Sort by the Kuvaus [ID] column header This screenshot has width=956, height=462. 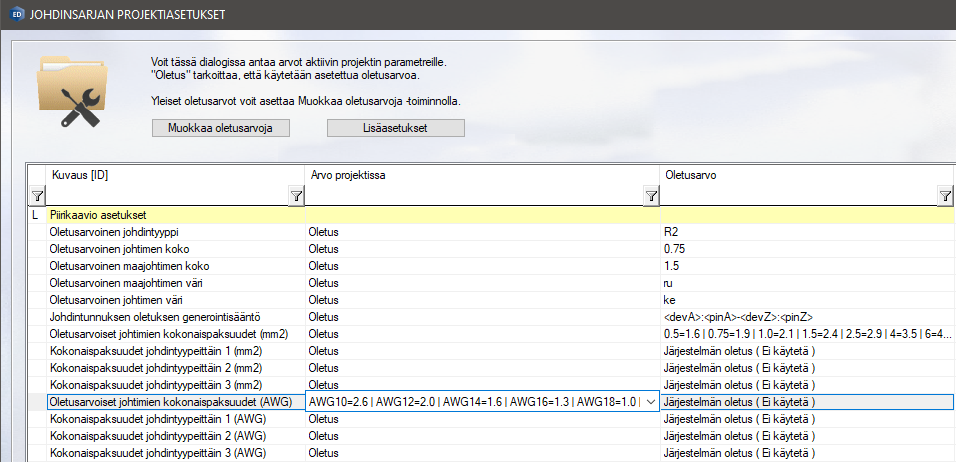(170, 175)
